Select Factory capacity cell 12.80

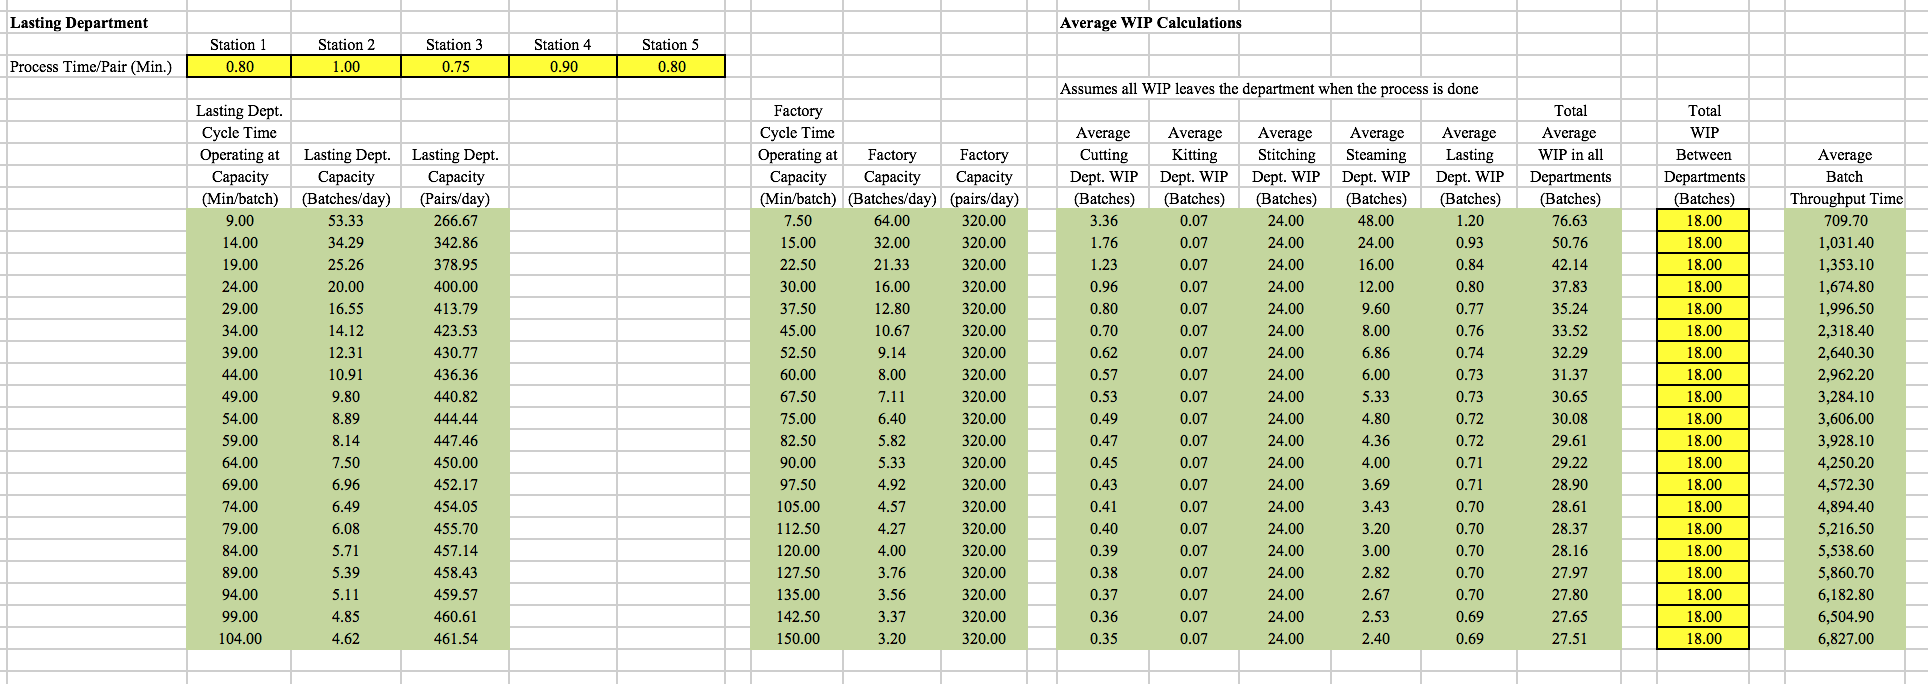(892, 308)
